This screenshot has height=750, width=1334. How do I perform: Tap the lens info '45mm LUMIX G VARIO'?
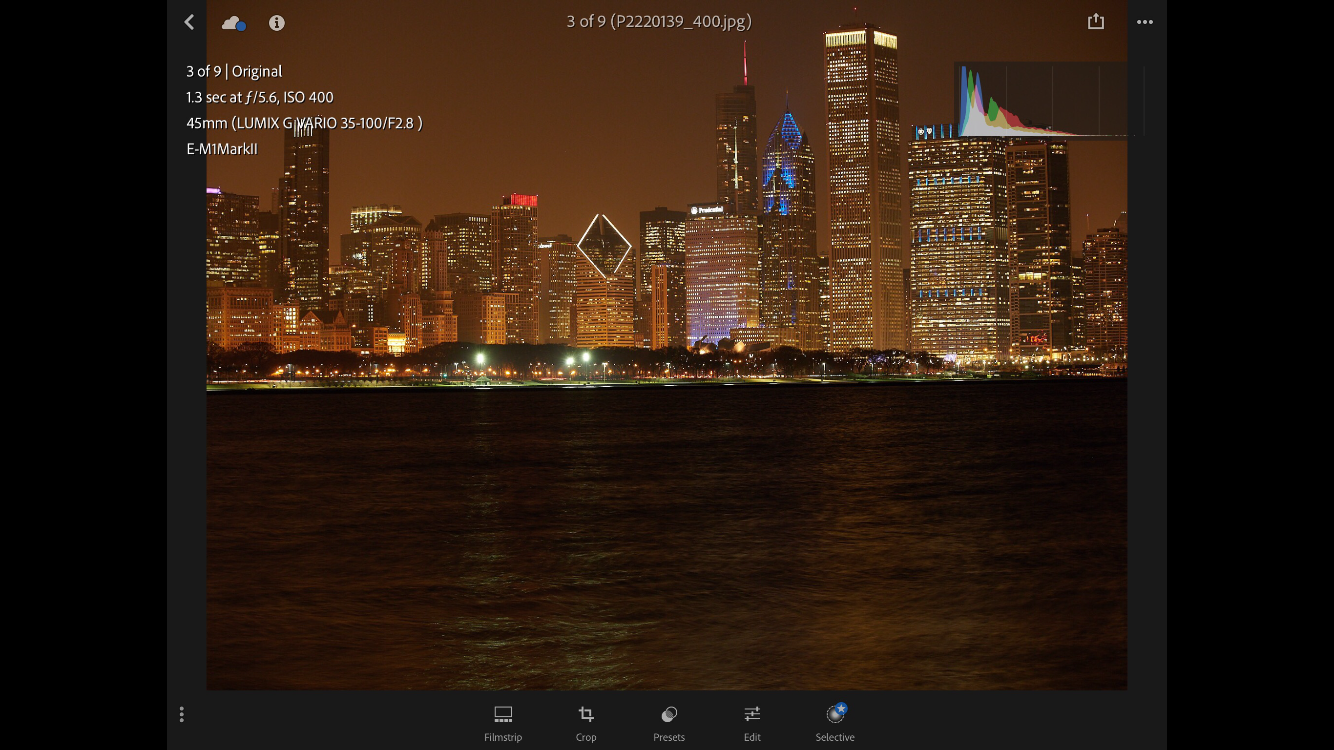pyautogui.click(x=304, y=123)
